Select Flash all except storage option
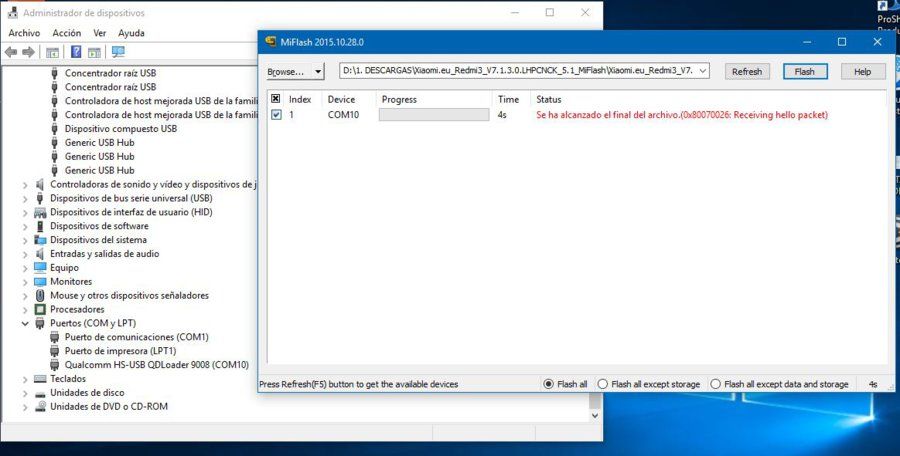This screenshot has height=456, width=900. click(602, 384)
